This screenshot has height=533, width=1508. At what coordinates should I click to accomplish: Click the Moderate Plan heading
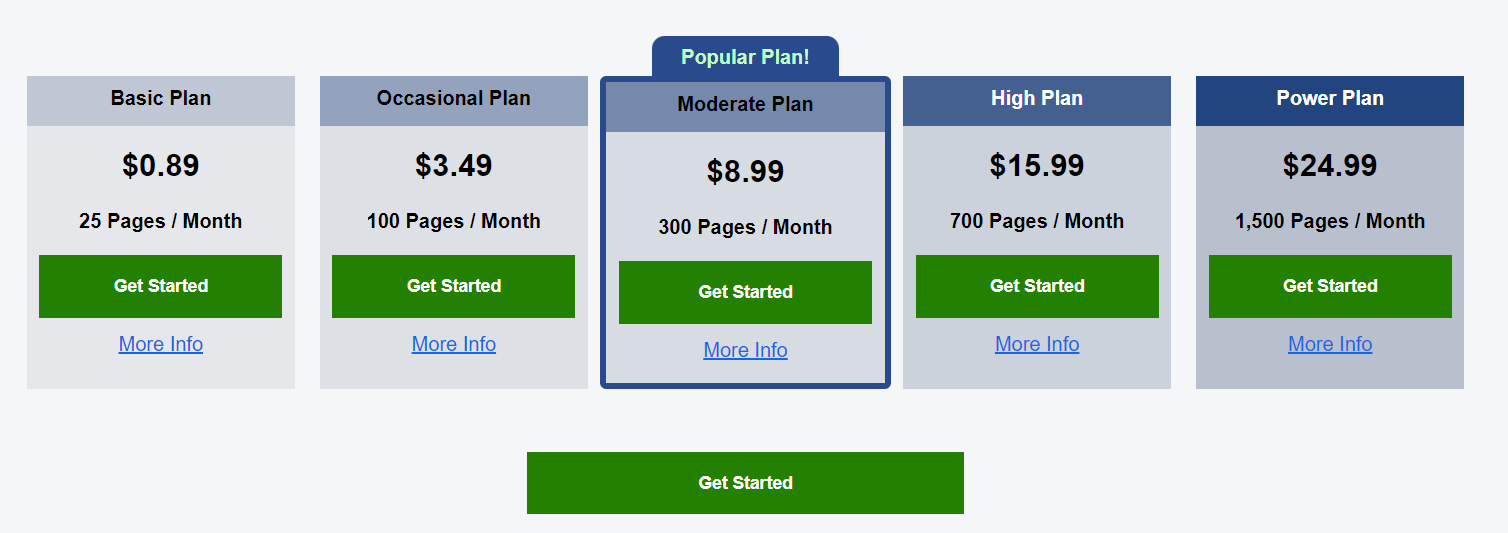745,105
